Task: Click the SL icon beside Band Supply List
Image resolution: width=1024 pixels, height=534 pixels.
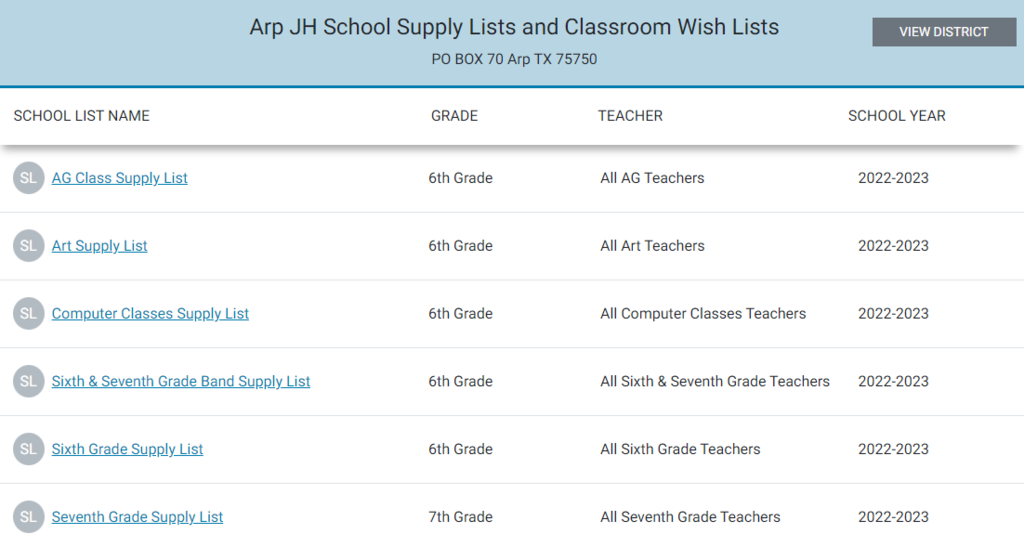Action: pyautogui.click(x=29, y=381)
